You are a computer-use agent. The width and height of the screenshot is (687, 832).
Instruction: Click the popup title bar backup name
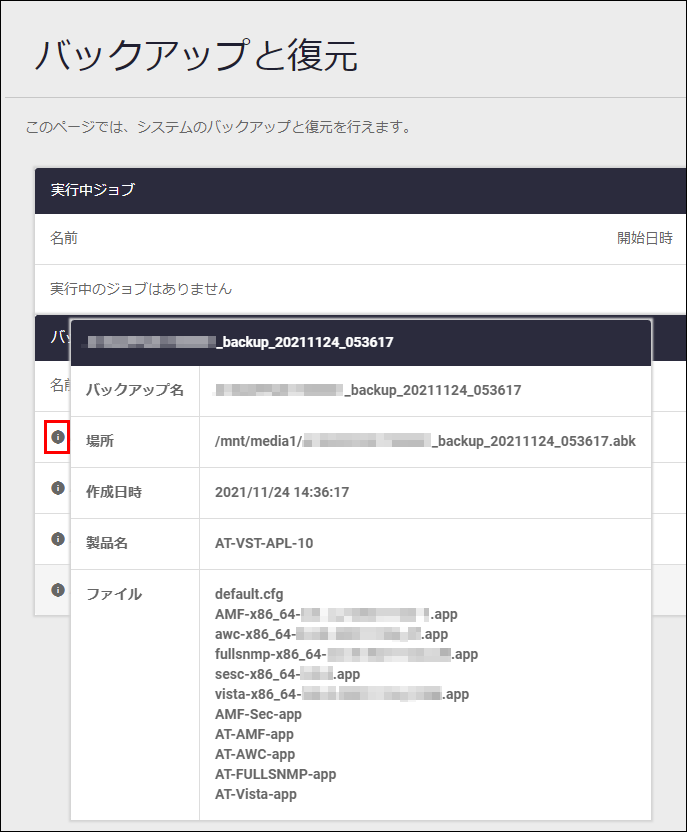tap(240, 342)
